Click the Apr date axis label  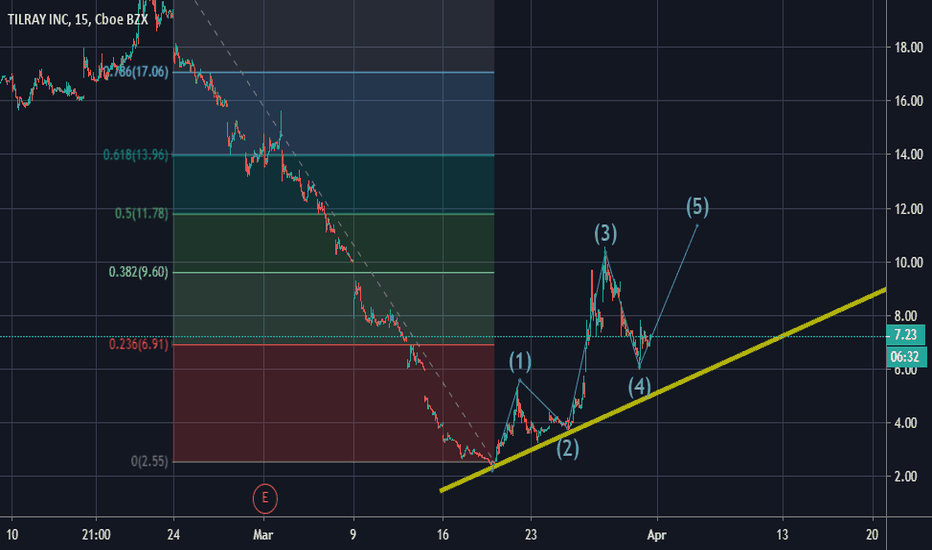point(656,535)
